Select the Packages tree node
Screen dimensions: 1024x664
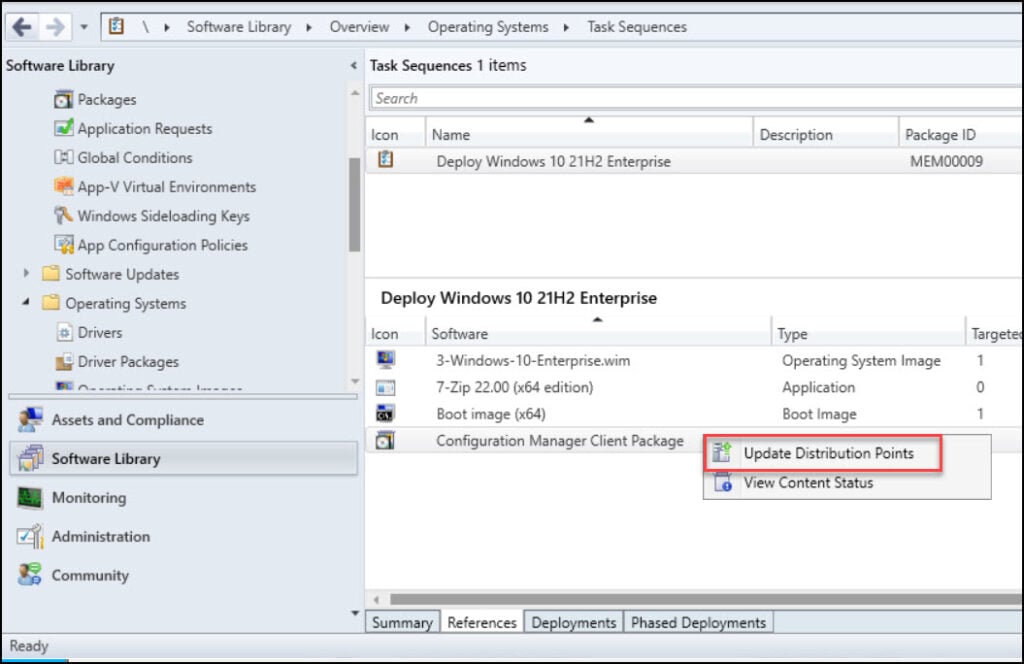107,100
